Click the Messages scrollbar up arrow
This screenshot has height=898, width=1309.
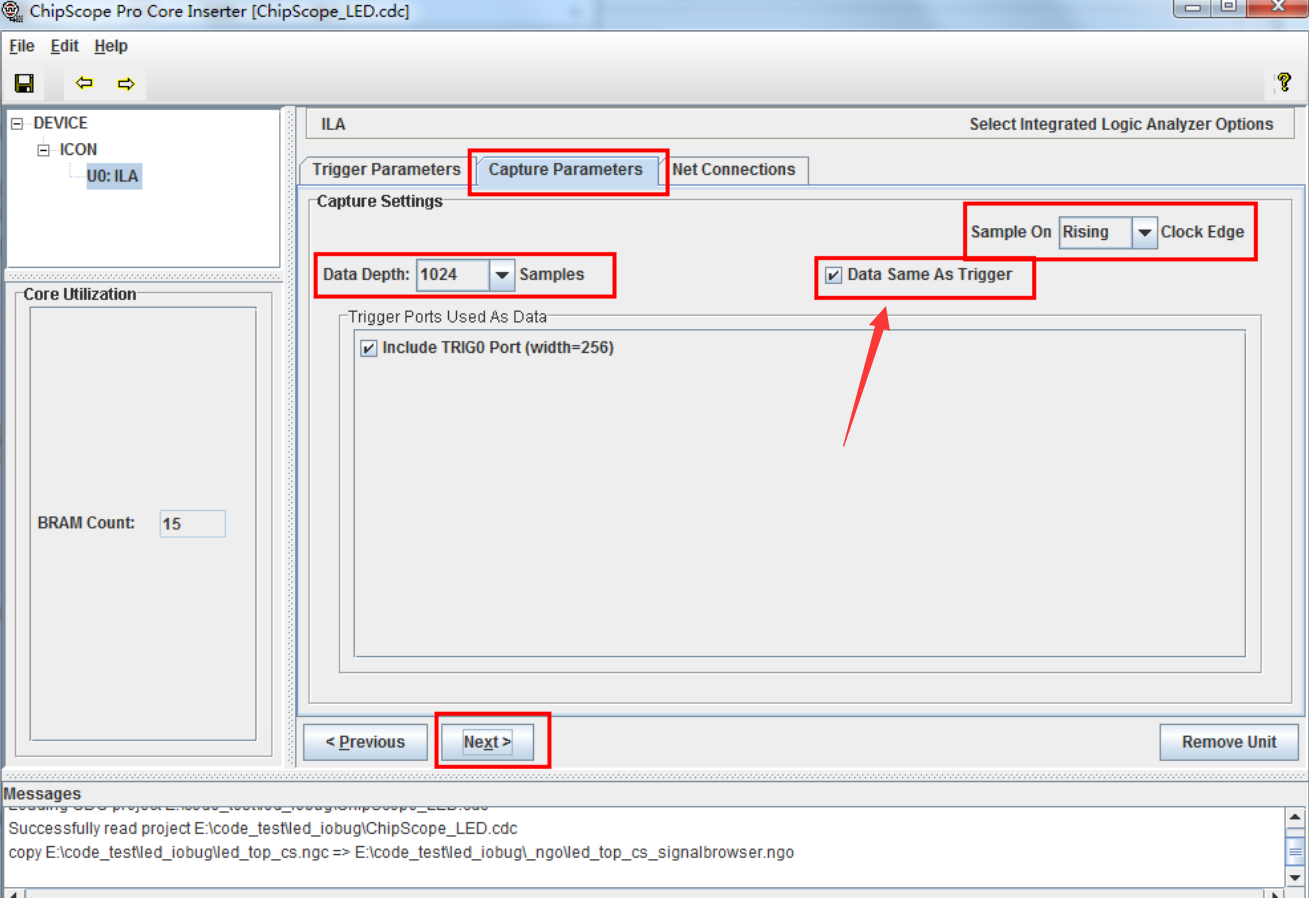click(x=1295, y=817)
